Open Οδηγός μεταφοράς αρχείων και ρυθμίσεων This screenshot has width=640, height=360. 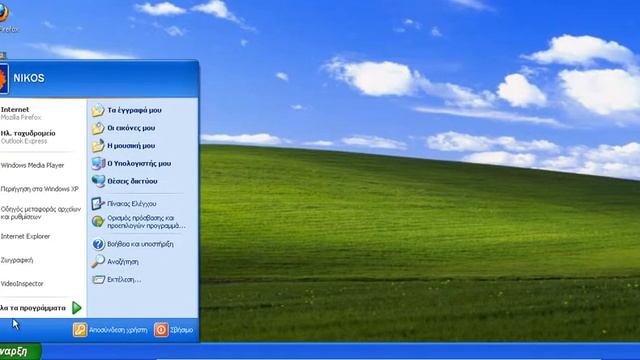41,213
